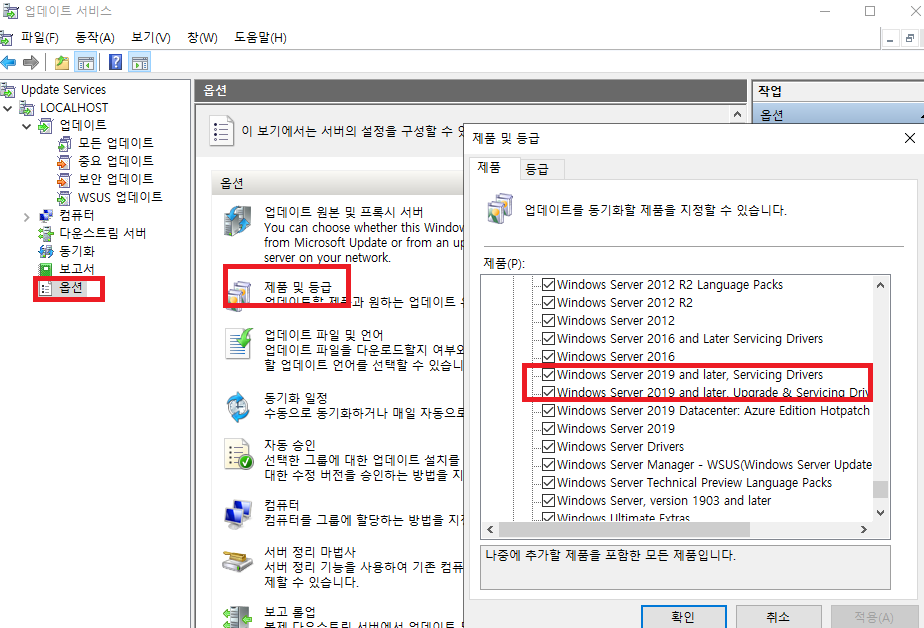Toggle the Show/Hide action pane icon

[140, 62]
